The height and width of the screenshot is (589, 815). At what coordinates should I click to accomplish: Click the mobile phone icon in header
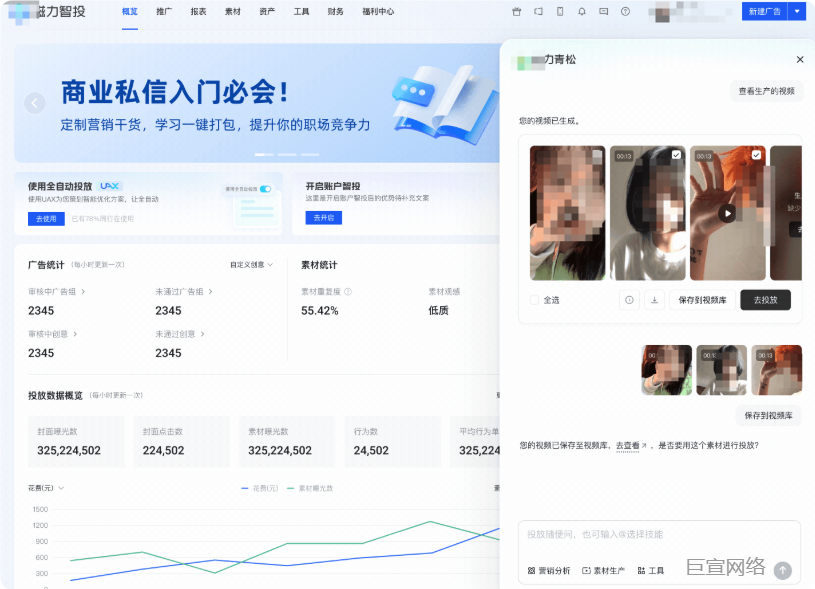560,11
